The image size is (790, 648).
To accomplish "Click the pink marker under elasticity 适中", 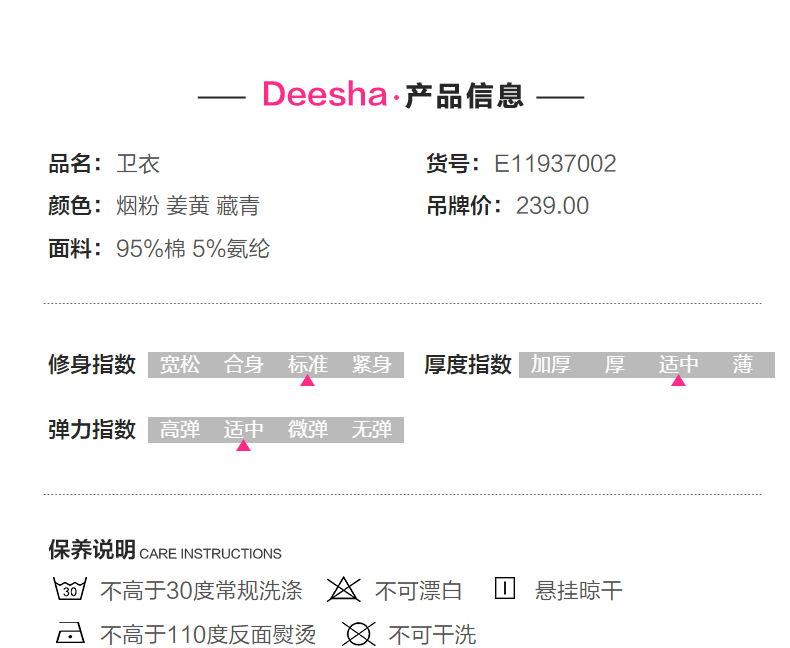I will click(243, 445).
